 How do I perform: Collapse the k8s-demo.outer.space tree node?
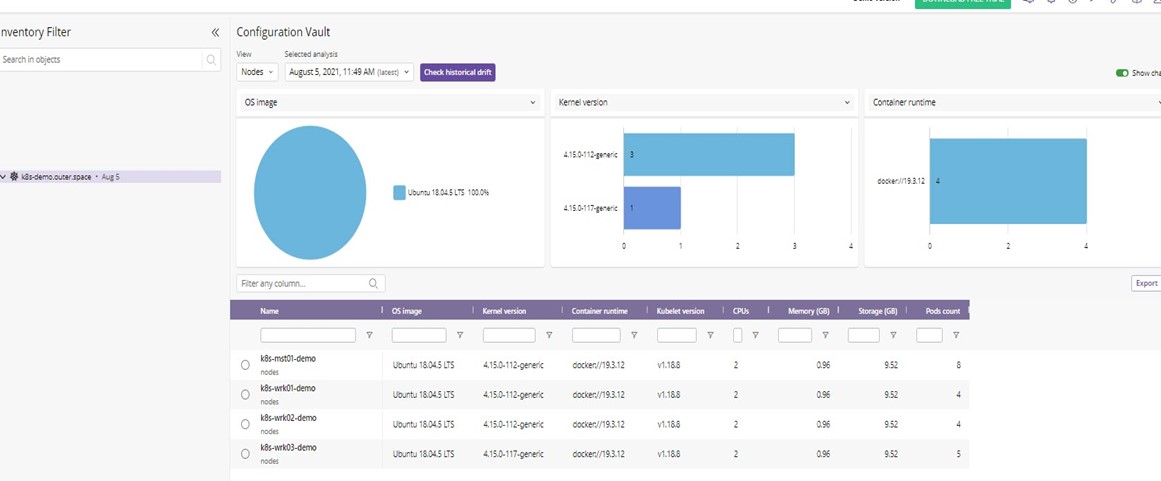coord(4,177)
